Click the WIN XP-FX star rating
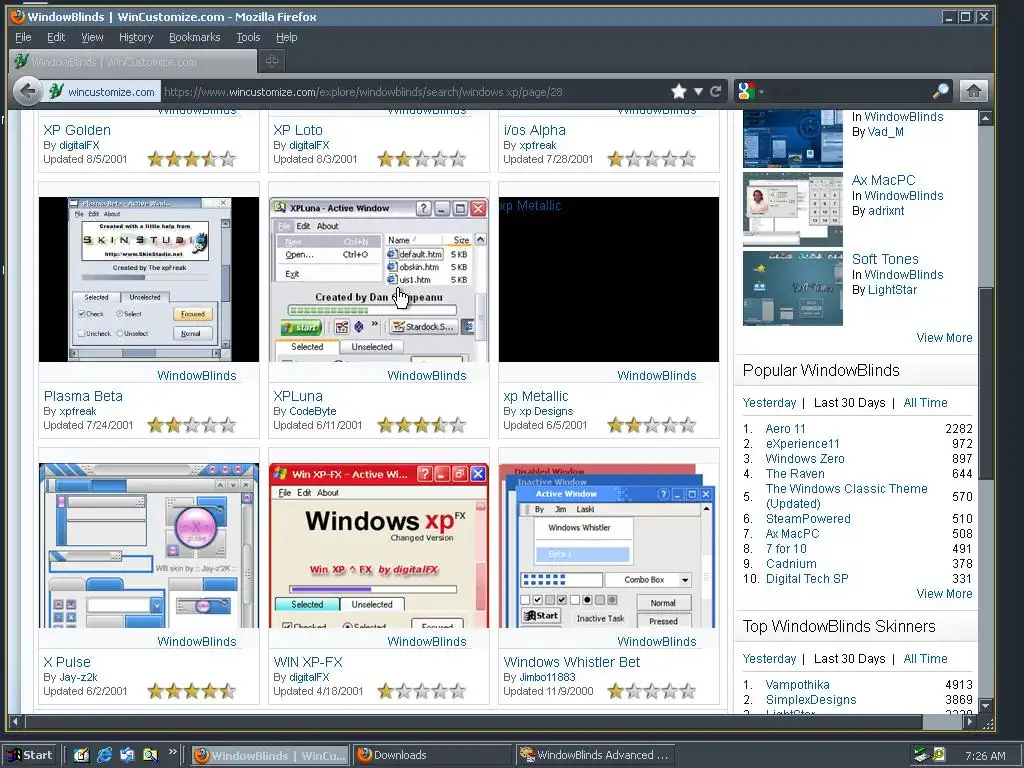This screenshot has height=768, width=1024. click(x=422, y=692)
